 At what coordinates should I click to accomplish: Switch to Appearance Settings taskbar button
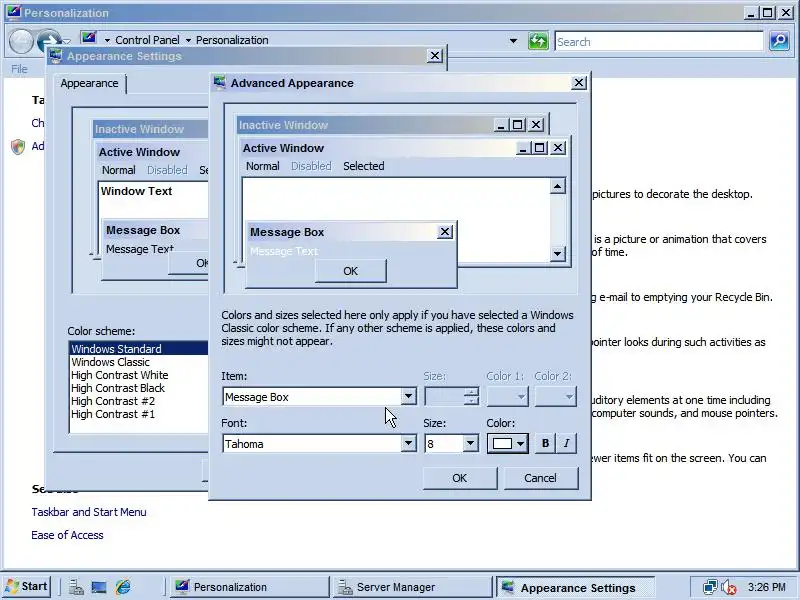tap(577, 588)
